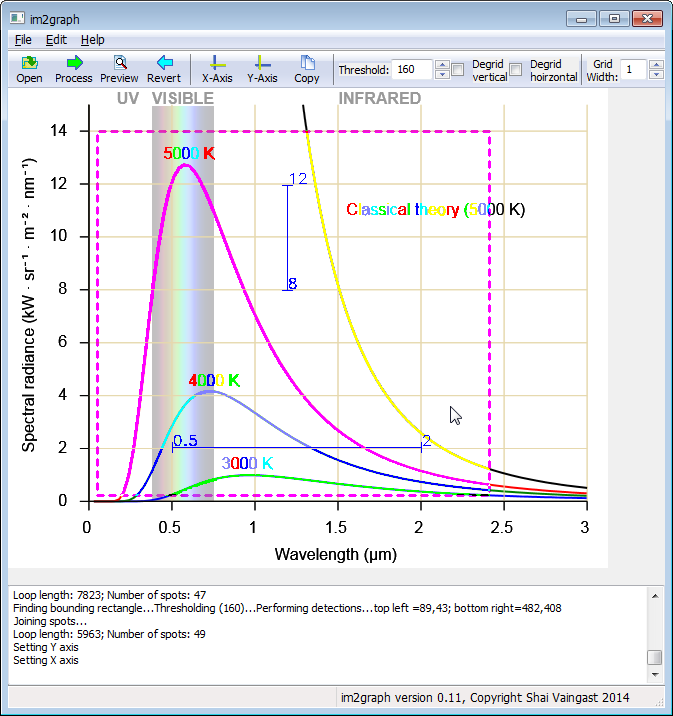This screenshot has height=716, width=673.
Task: Decrease Threshold with the down arrow
Action: pos(443,75)
